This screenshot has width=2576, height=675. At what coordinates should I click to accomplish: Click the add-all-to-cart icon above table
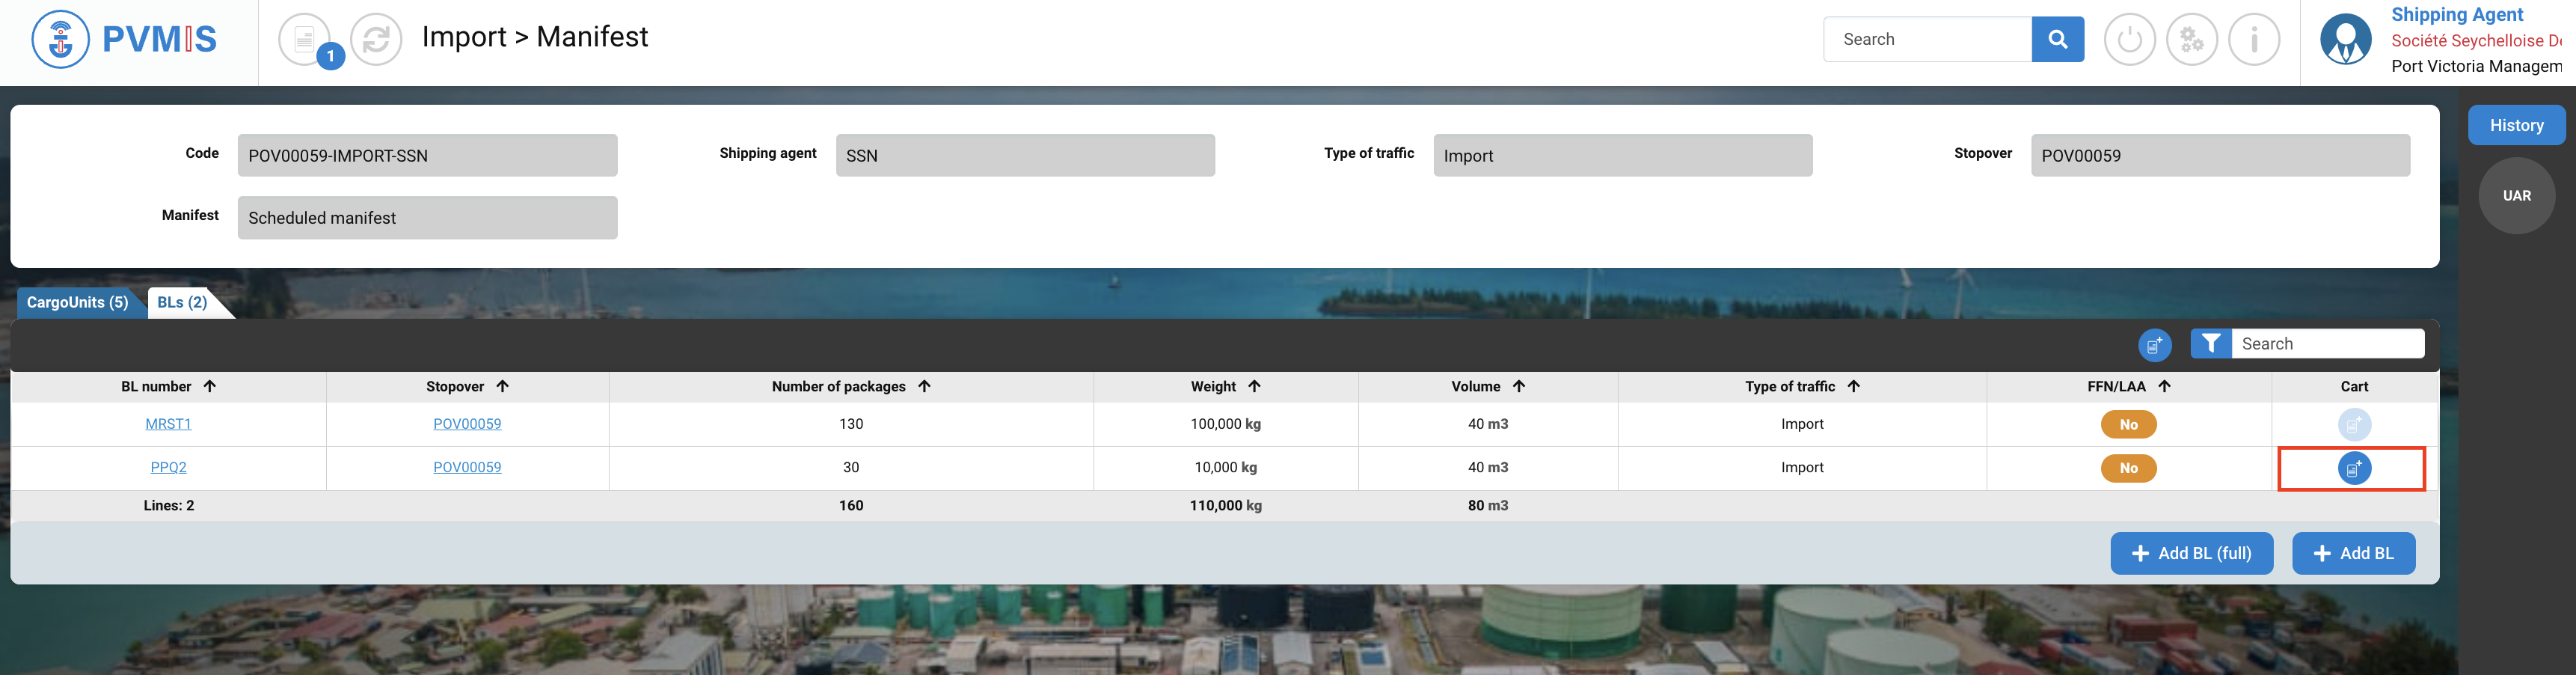pos(2154,346)
